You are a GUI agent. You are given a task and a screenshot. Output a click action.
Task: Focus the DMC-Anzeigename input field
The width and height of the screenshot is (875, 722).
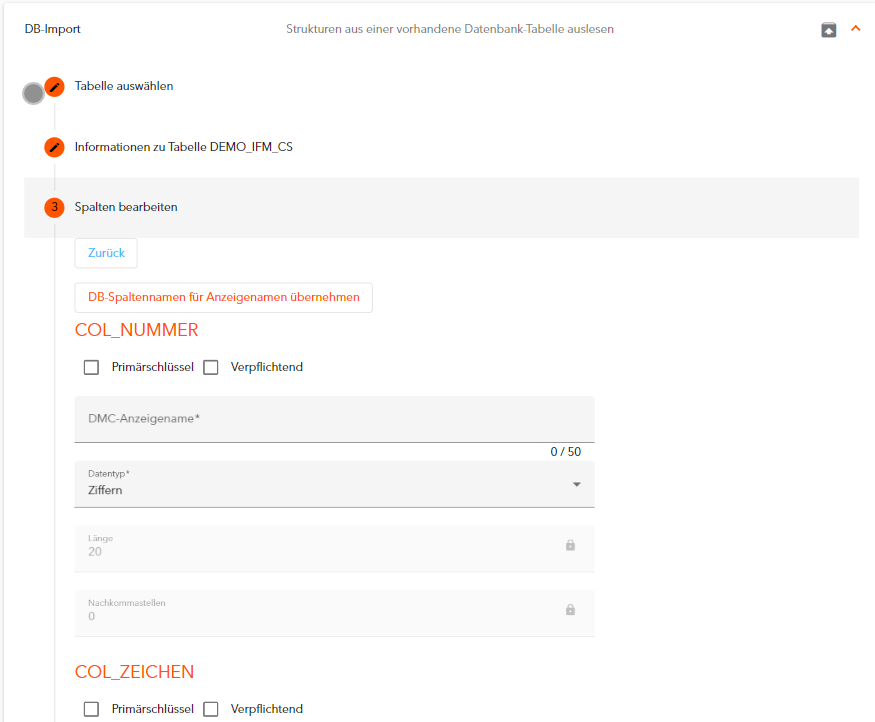click(x=334, y=420)
